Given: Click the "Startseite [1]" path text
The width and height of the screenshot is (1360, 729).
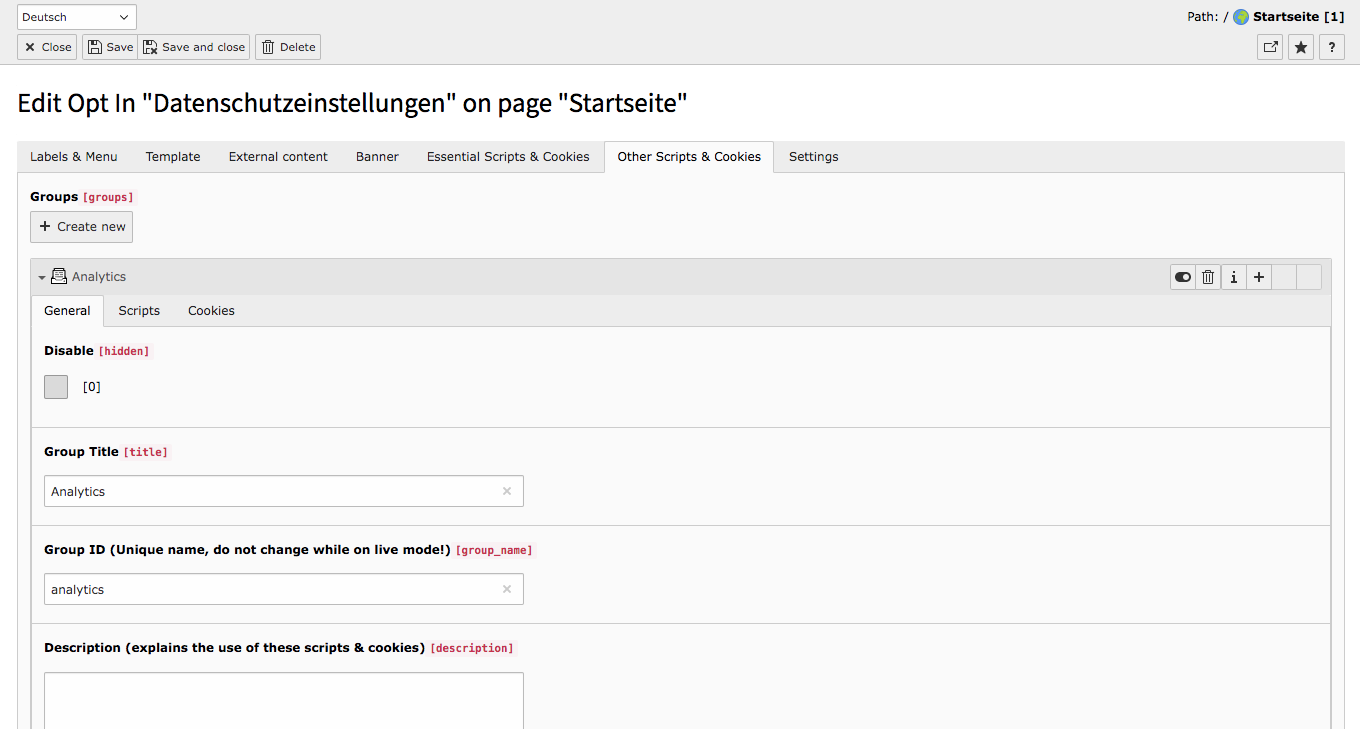Looking at the screenshot, I should [1298, 17].
